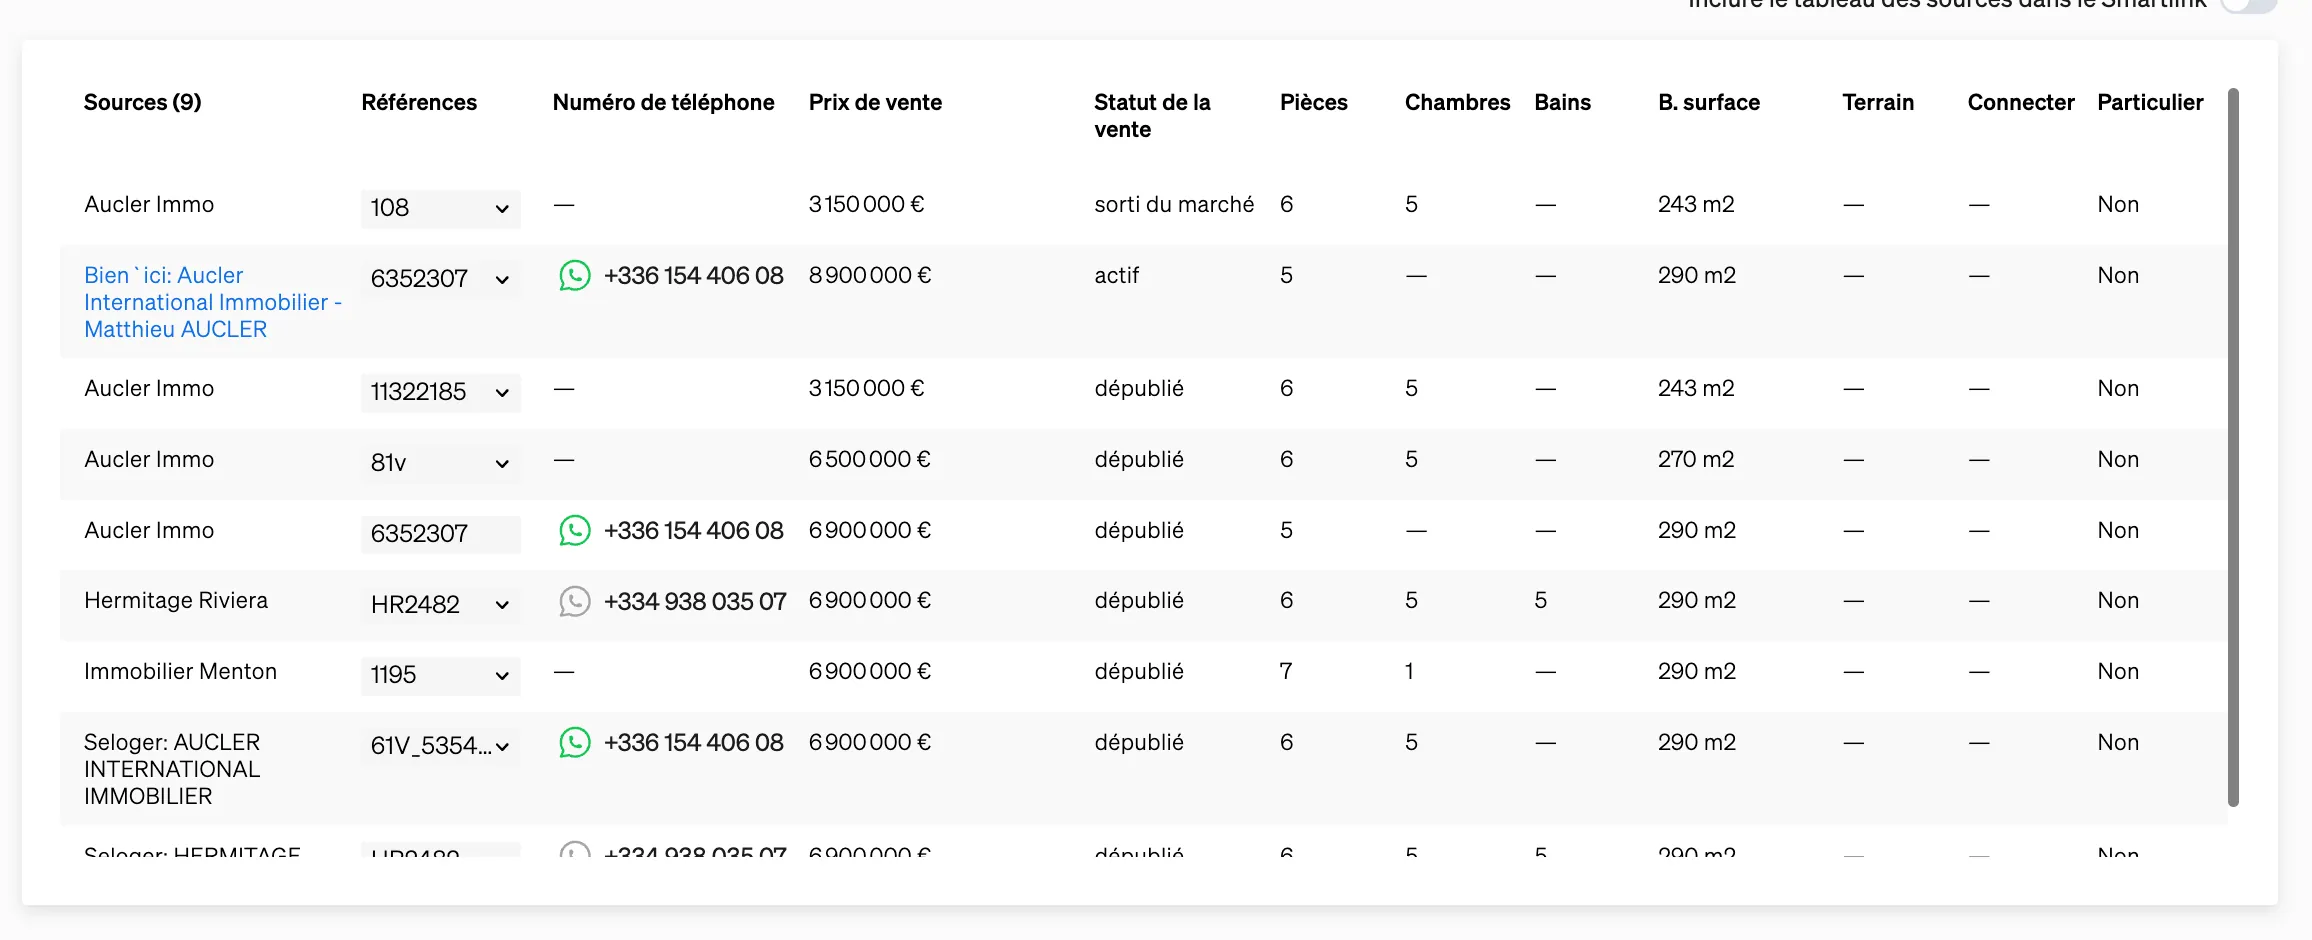Open the 11322185 reference dropdown
The image size is (2312, 940).
(x=441, y=392)
